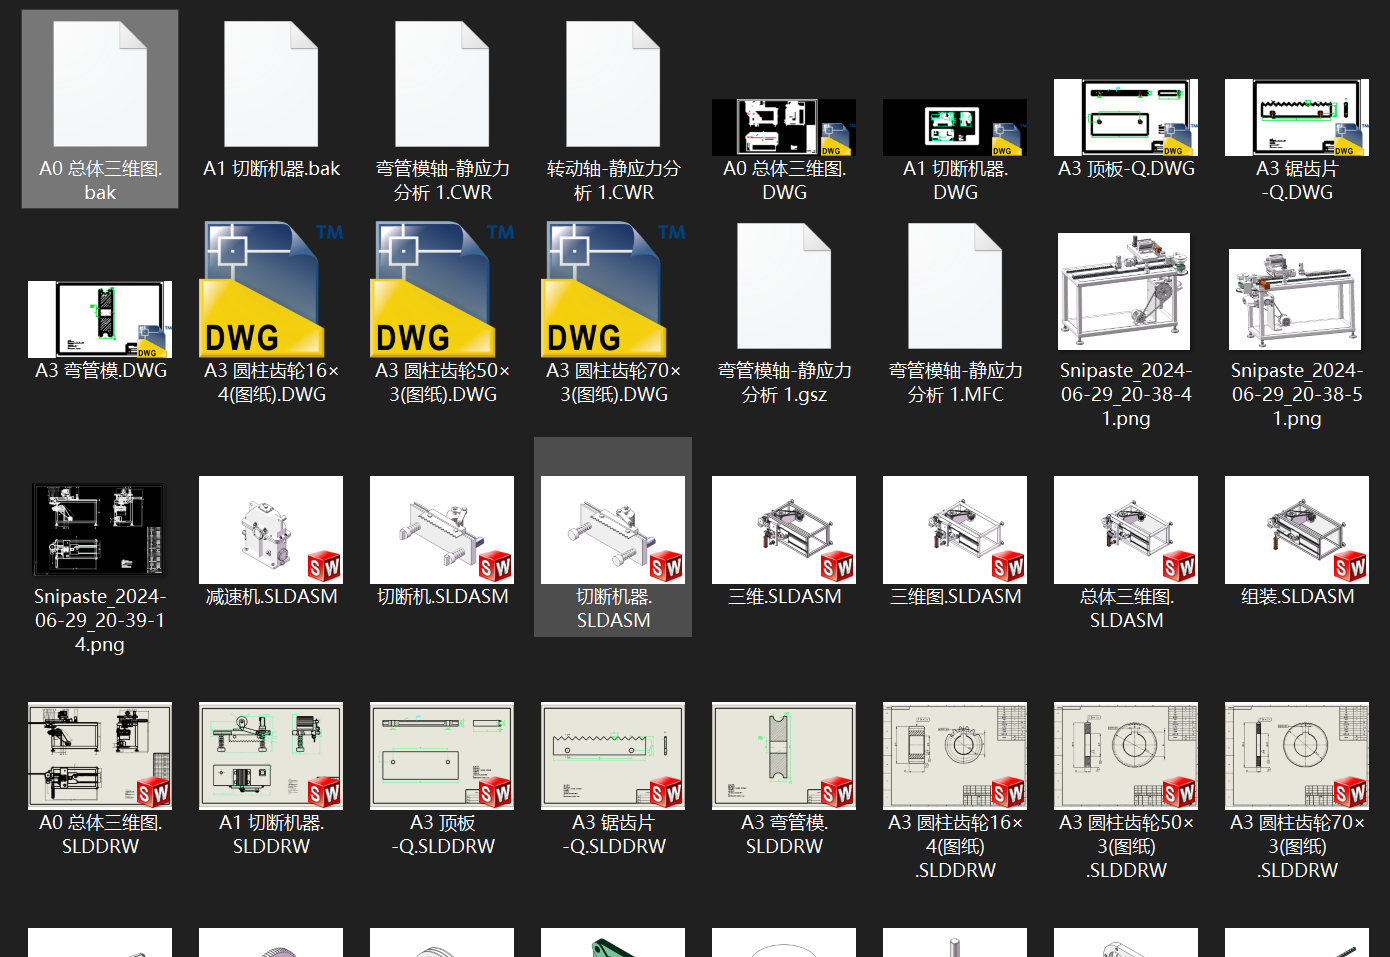1390x957 pixels.
Task: Select the 减速机.SLDASM assembly icon
Action: click(271, 530)
